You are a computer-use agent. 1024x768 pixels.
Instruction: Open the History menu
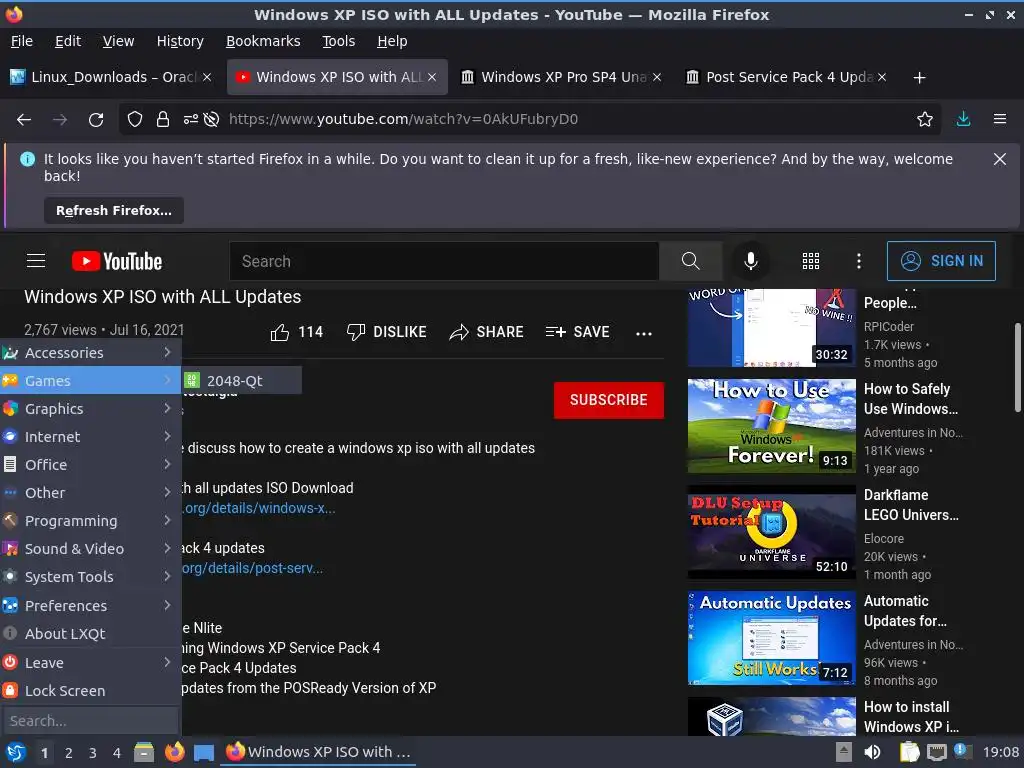180,41
